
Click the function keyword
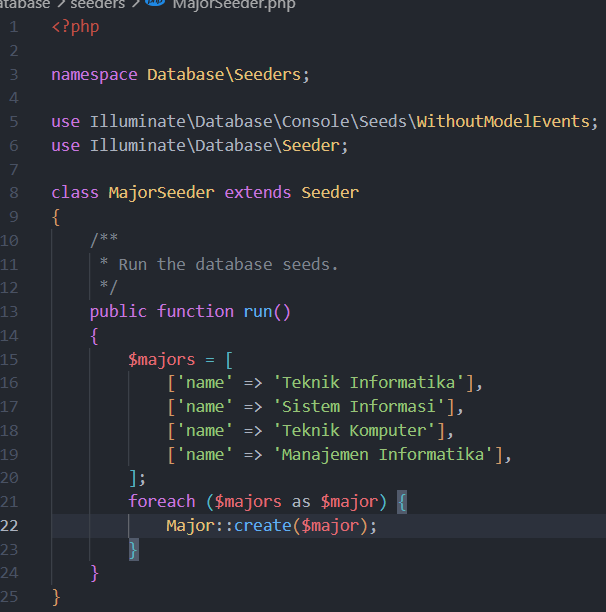click(x=195, y=311)
